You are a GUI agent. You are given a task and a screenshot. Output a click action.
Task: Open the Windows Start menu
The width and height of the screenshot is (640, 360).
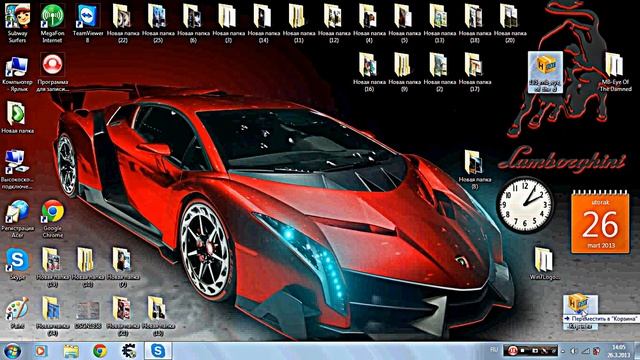(12, 351)
